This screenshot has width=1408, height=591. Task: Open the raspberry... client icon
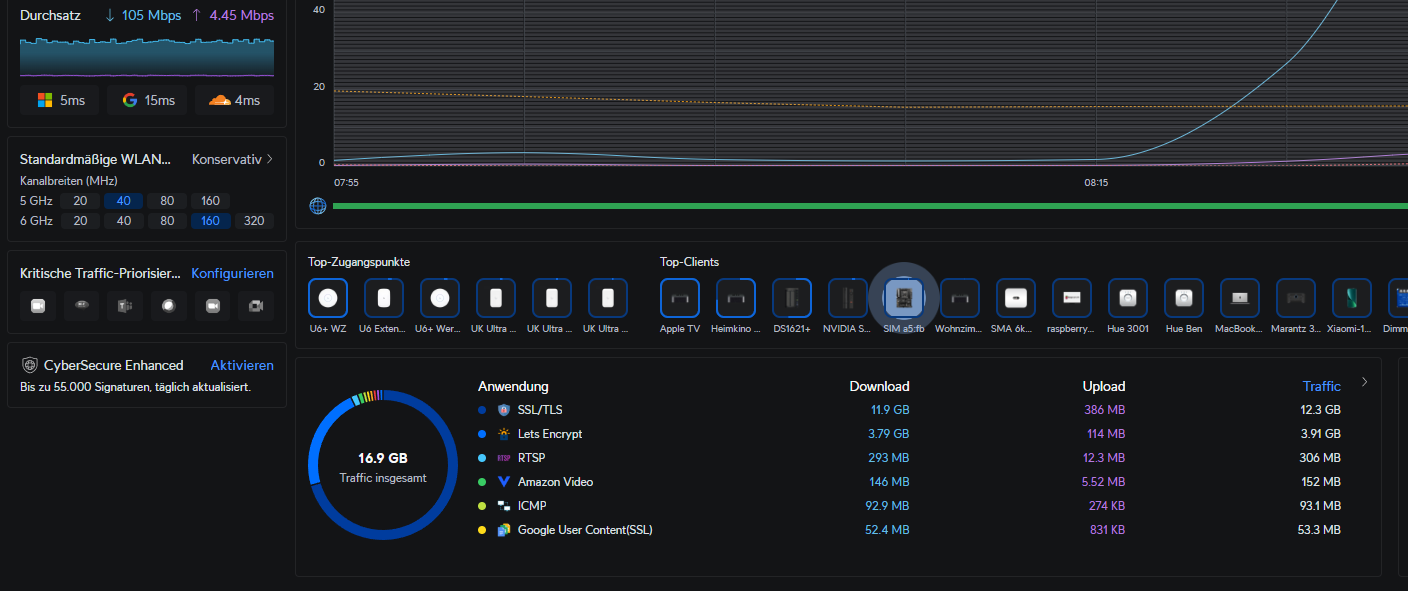pyautogui.click(x=1071, y=298)
